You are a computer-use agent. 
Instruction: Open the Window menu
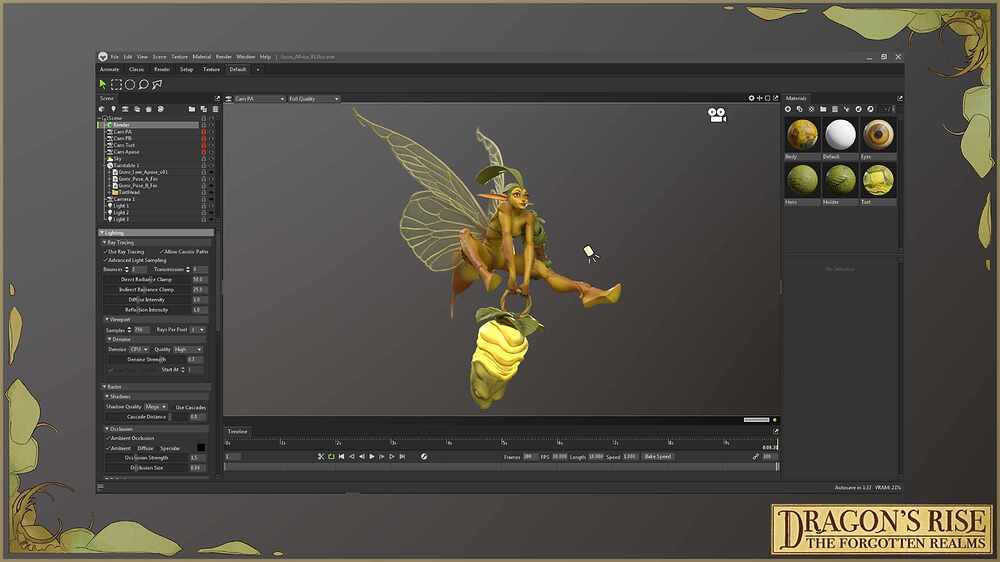246,57
